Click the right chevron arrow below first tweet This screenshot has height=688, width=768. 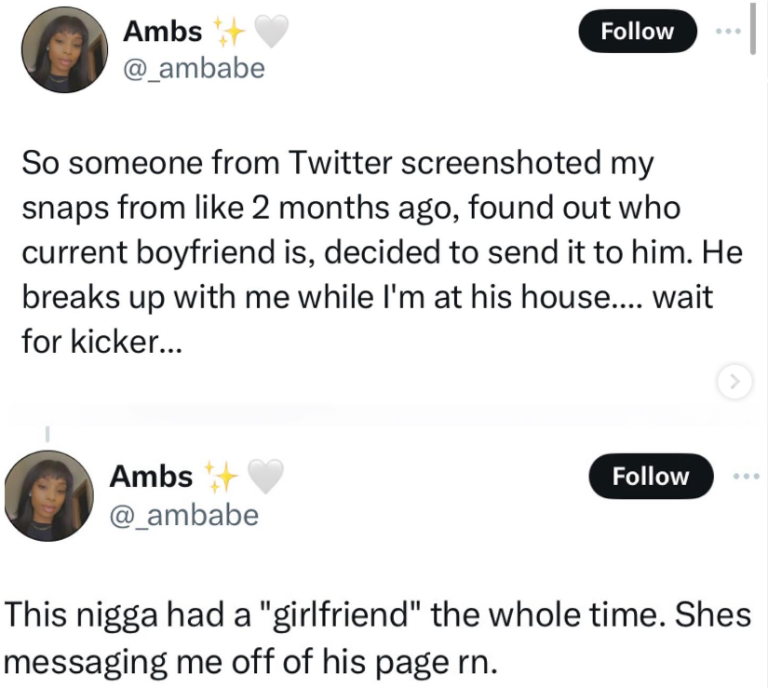[735, 379]
